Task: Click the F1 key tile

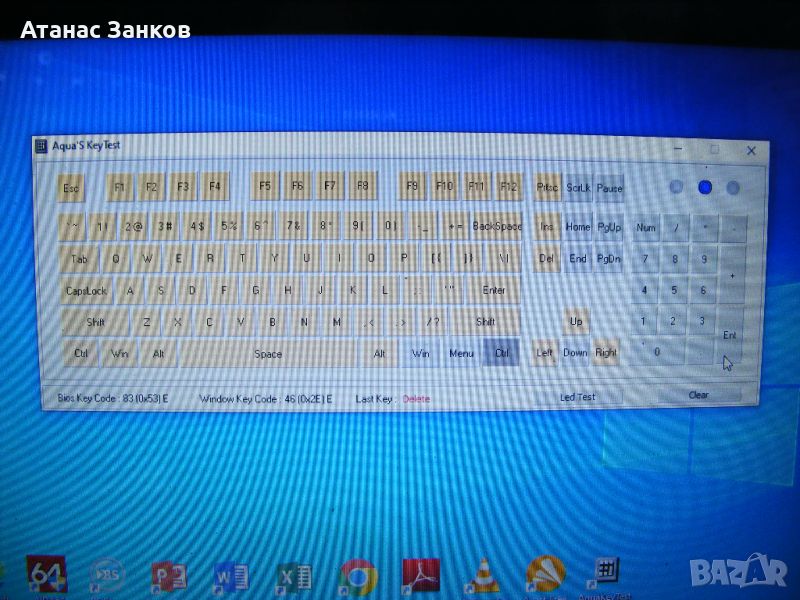Action: point(119,187)
